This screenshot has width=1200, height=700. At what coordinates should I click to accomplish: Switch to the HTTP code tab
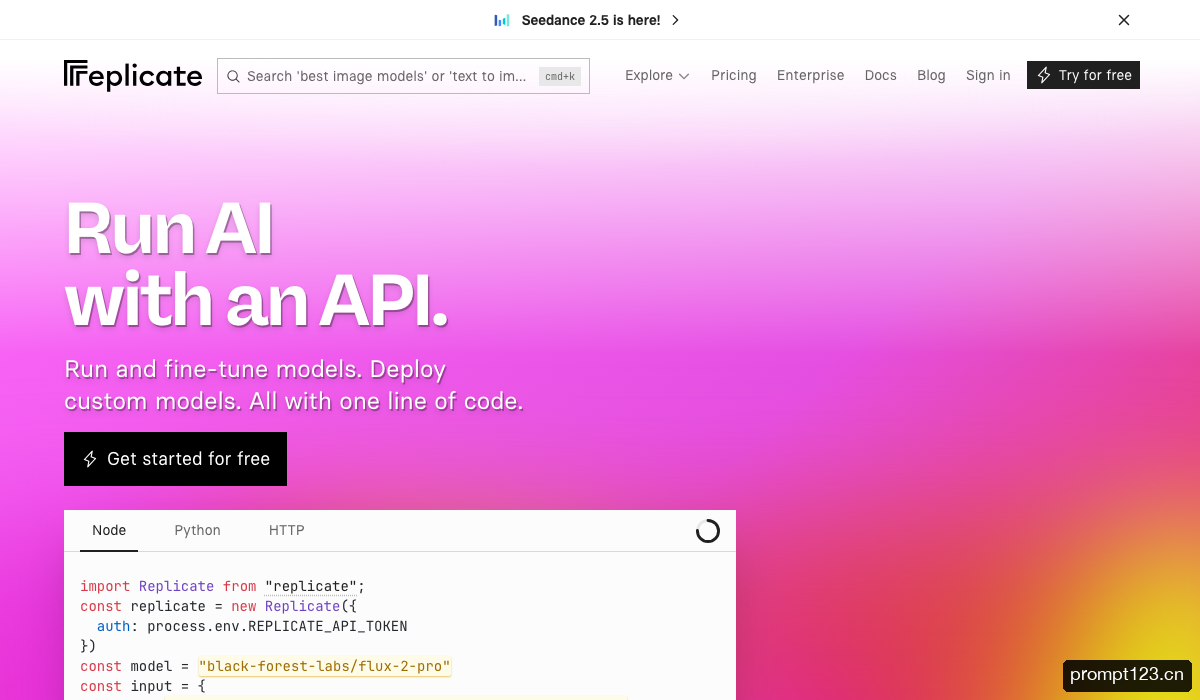(287, 531)
